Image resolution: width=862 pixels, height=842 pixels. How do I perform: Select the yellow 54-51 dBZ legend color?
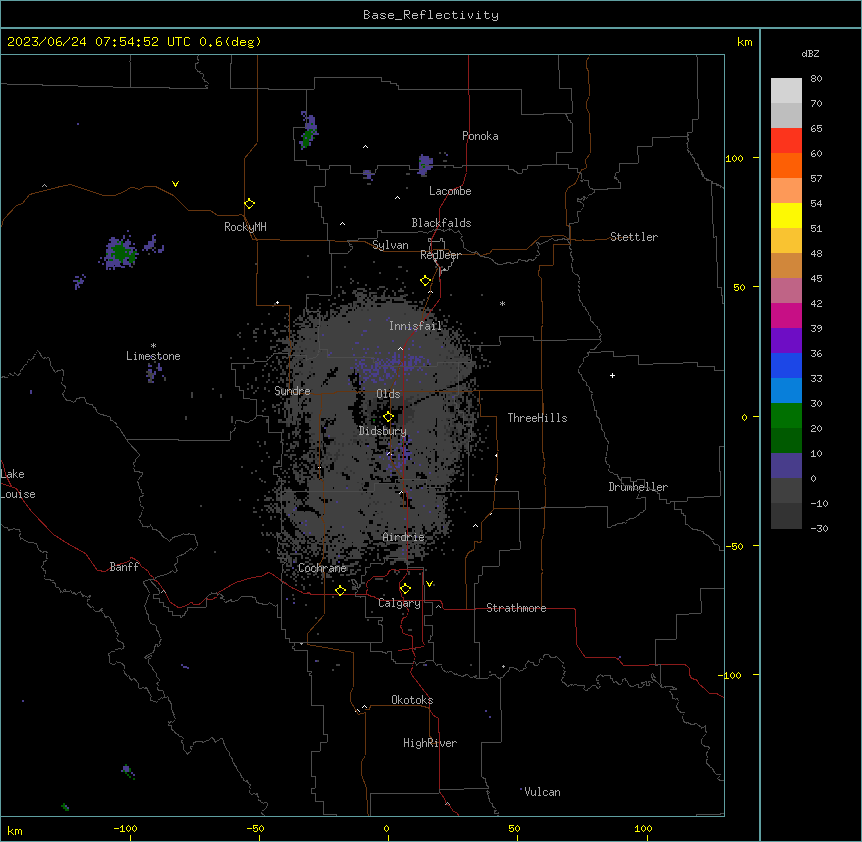(786, 215)
